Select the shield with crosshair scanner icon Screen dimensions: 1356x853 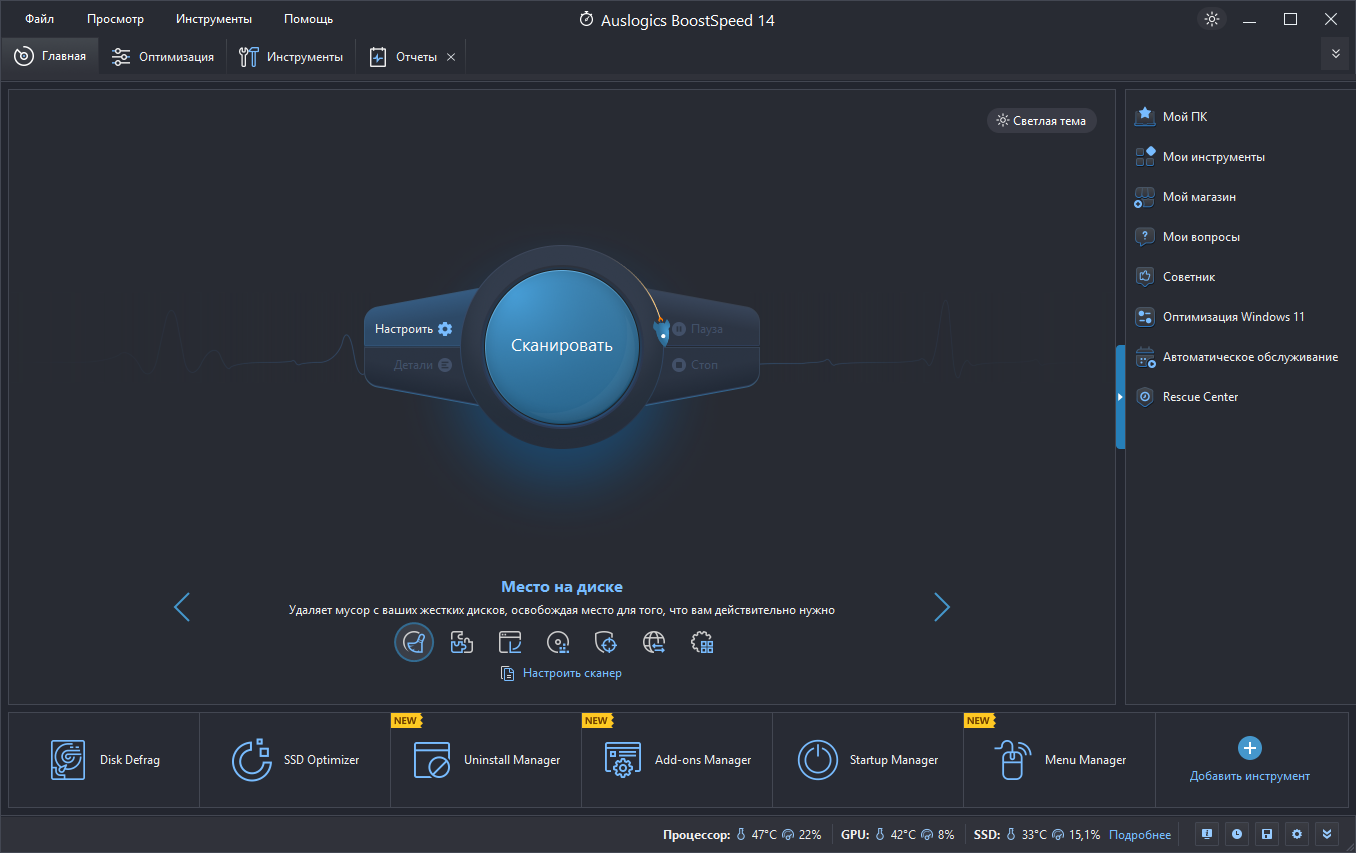(x=606, y=642)
